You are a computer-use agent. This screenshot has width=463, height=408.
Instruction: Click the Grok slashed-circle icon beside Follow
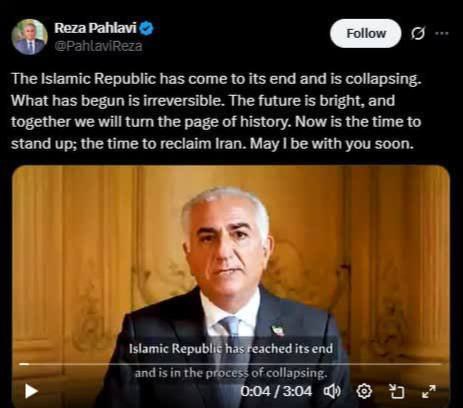[x=418, y=33]
